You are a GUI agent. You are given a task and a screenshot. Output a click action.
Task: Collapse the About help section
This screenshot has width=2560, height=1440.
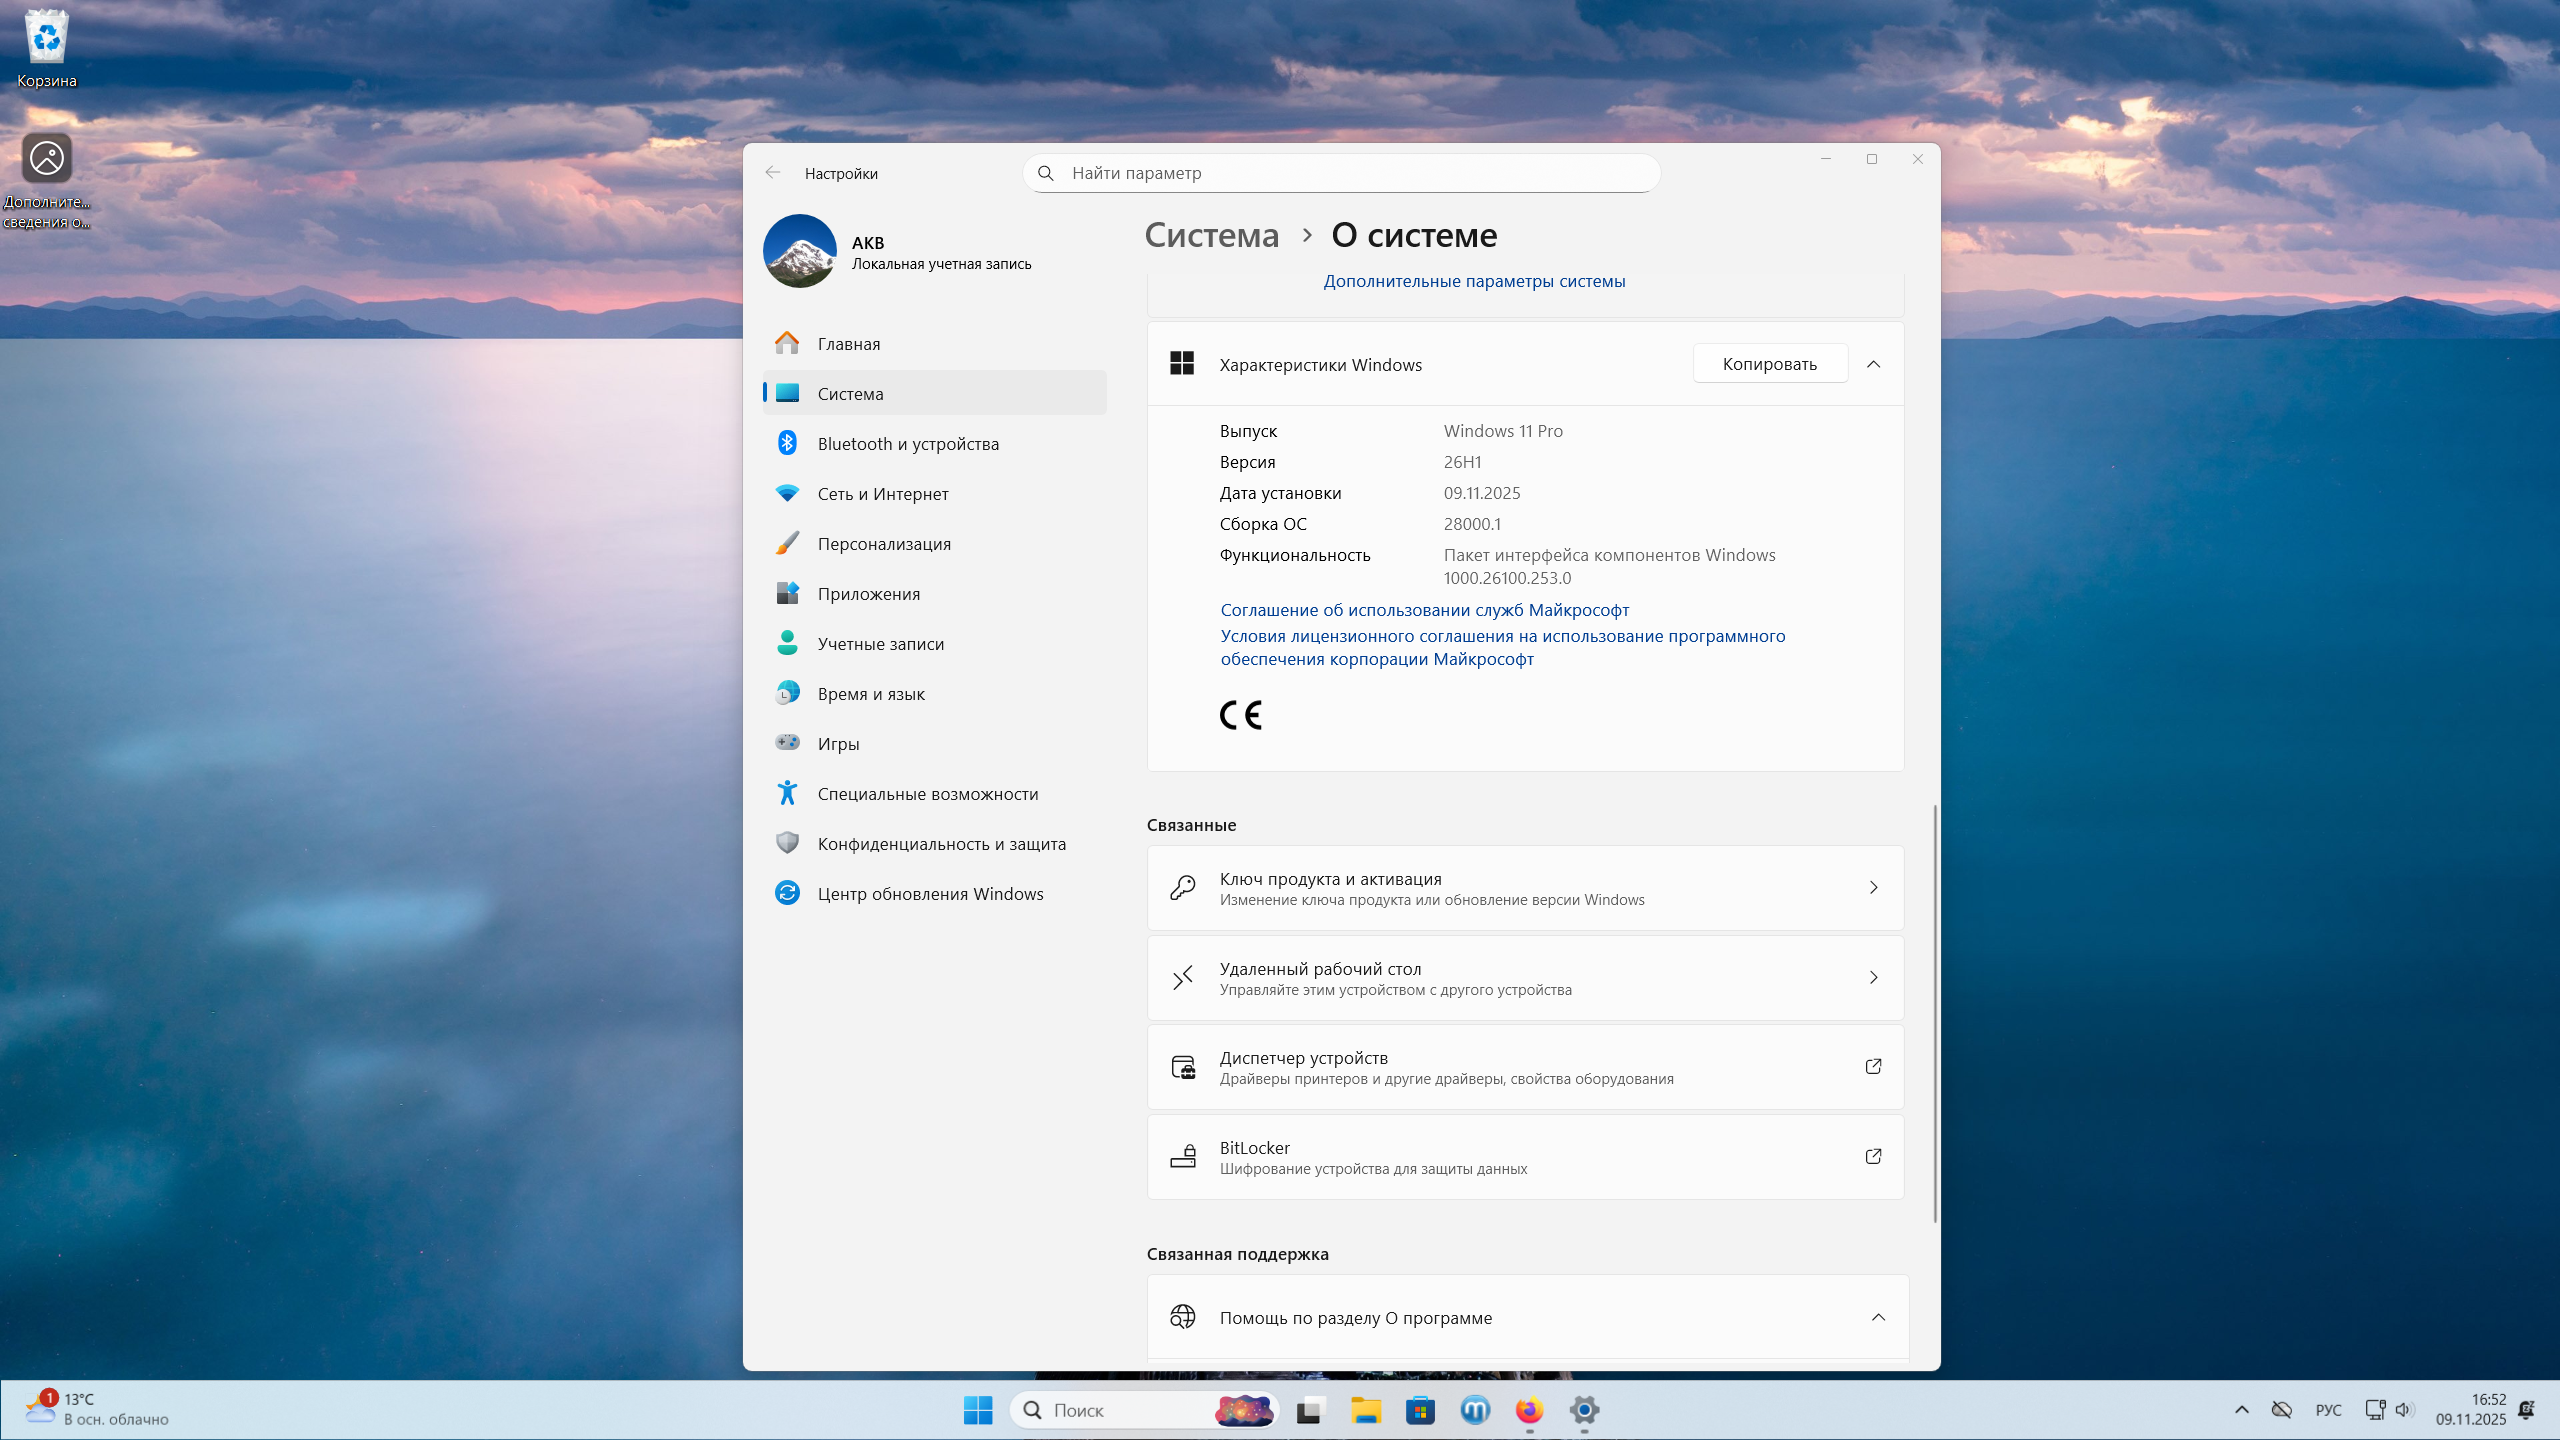point(1878,1317)
